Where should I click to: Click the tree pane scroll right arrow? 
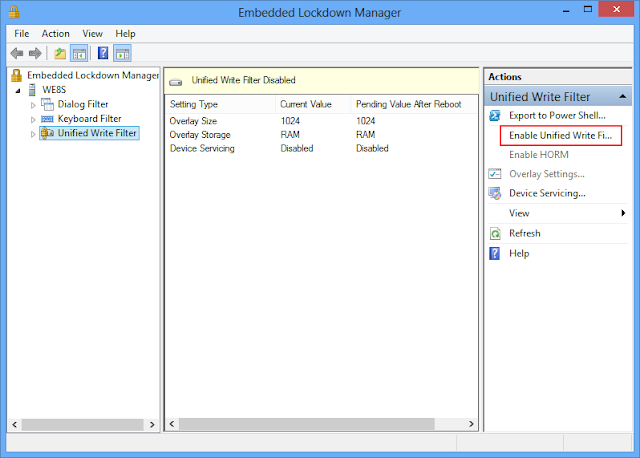(152, 425)
